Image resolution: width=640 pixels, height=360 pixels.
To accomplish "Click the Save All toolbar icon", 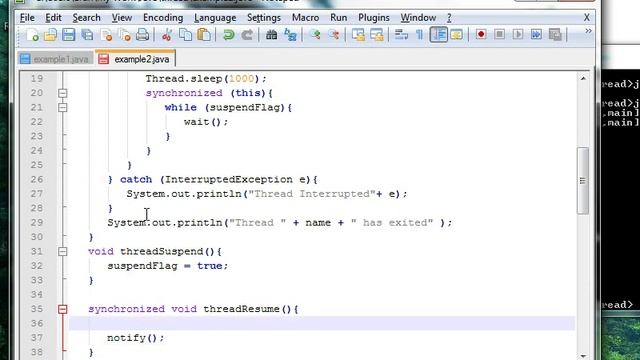I will coord(87,35).
